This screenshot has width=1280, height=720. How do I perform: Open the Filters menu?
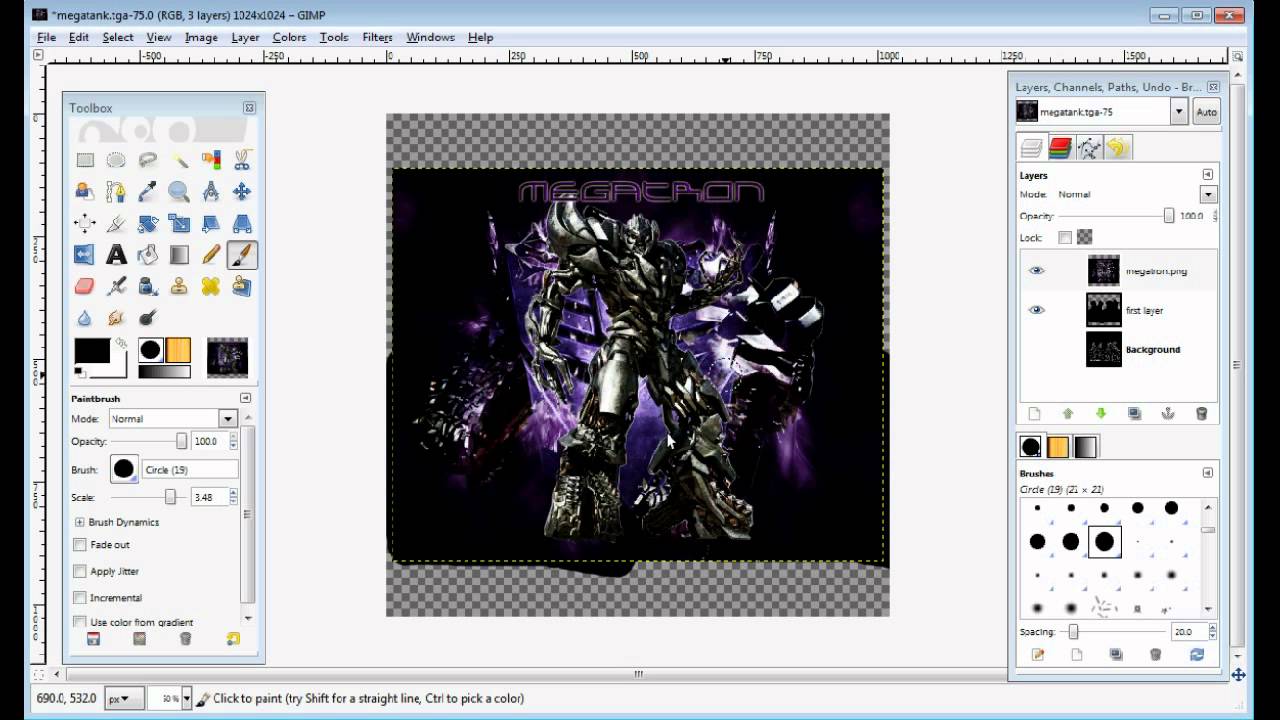[377, 37]
